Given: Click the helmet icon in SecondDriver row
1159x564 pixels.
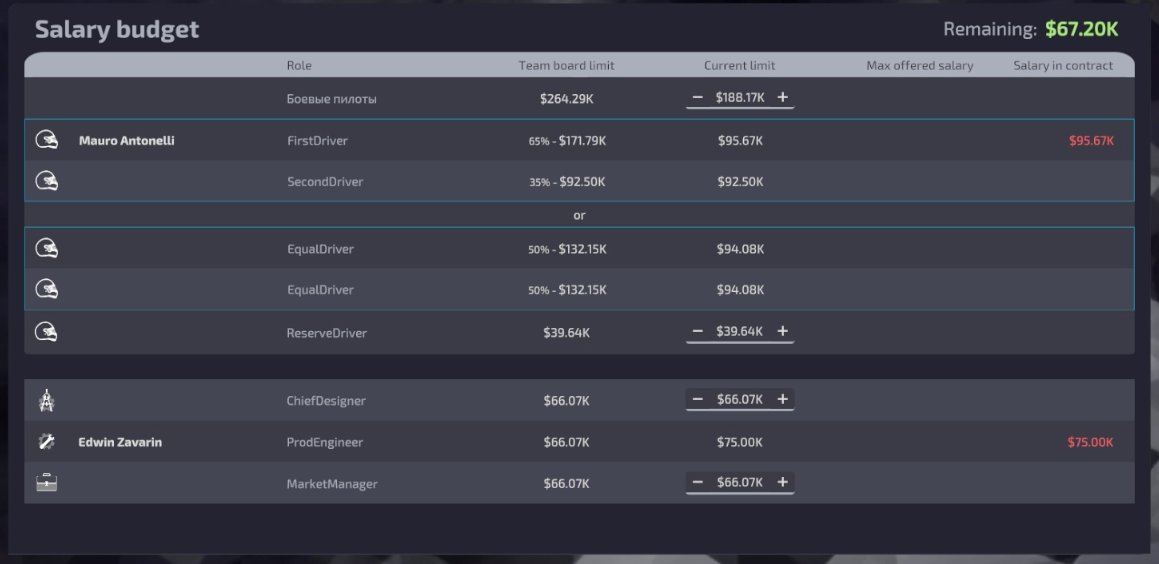Looking at the screenshot, I should pos(47,181).
